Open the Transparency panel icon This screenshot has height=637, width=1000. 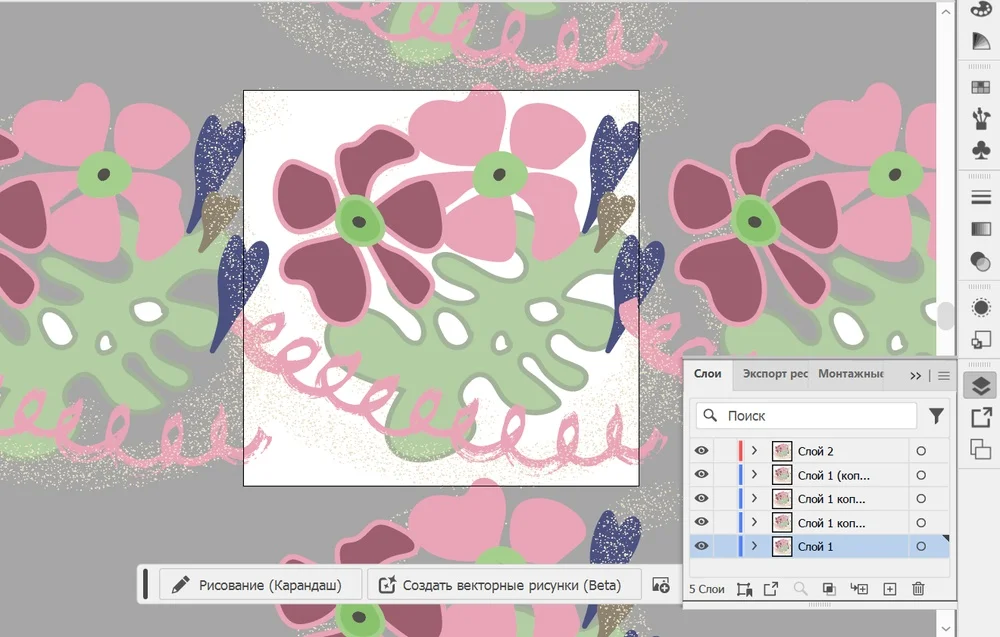coord(980,261)
